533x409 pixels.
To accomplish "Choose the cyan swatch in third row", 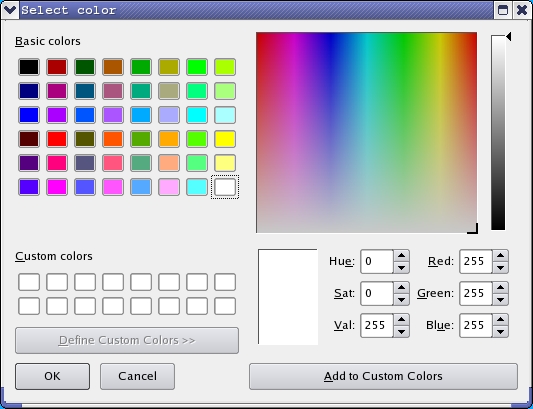I will (197, 115).
